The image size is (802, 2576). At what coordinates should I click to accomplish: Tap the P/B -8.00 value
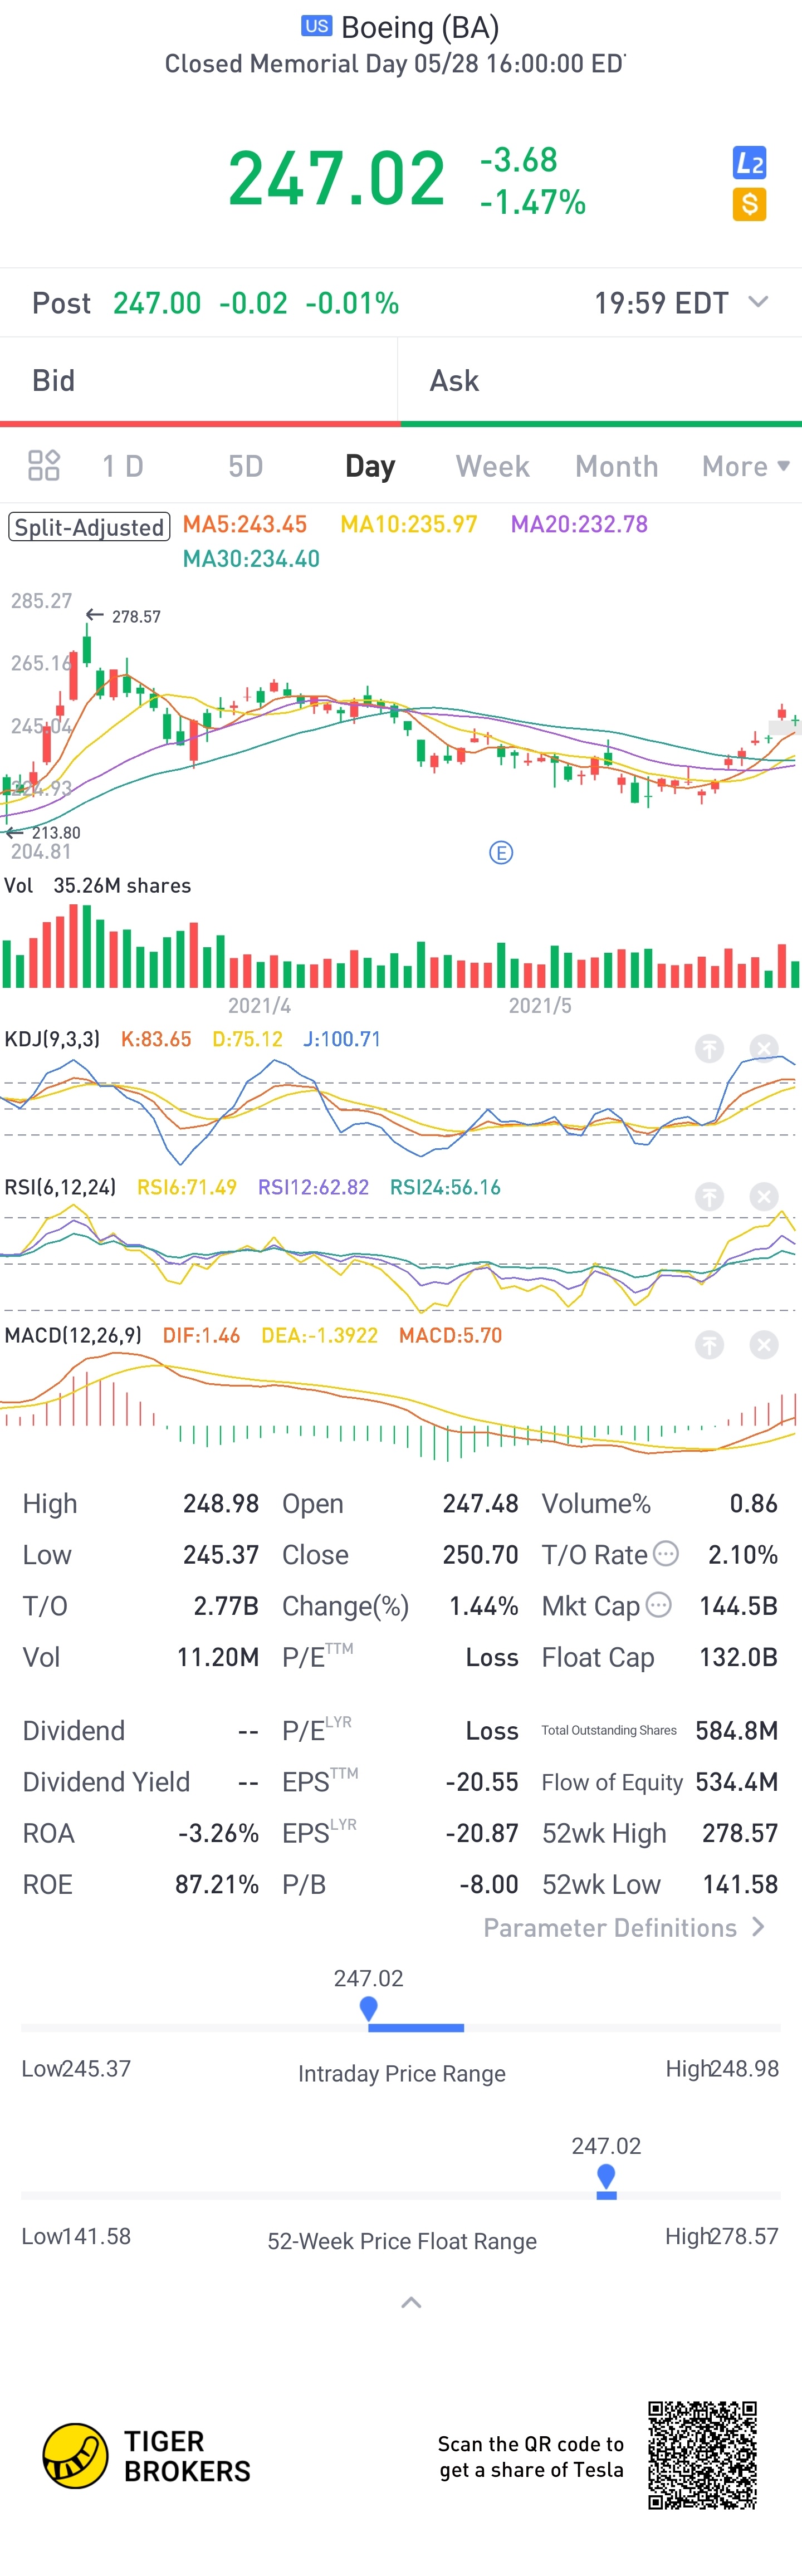[x=489, y=1884]
